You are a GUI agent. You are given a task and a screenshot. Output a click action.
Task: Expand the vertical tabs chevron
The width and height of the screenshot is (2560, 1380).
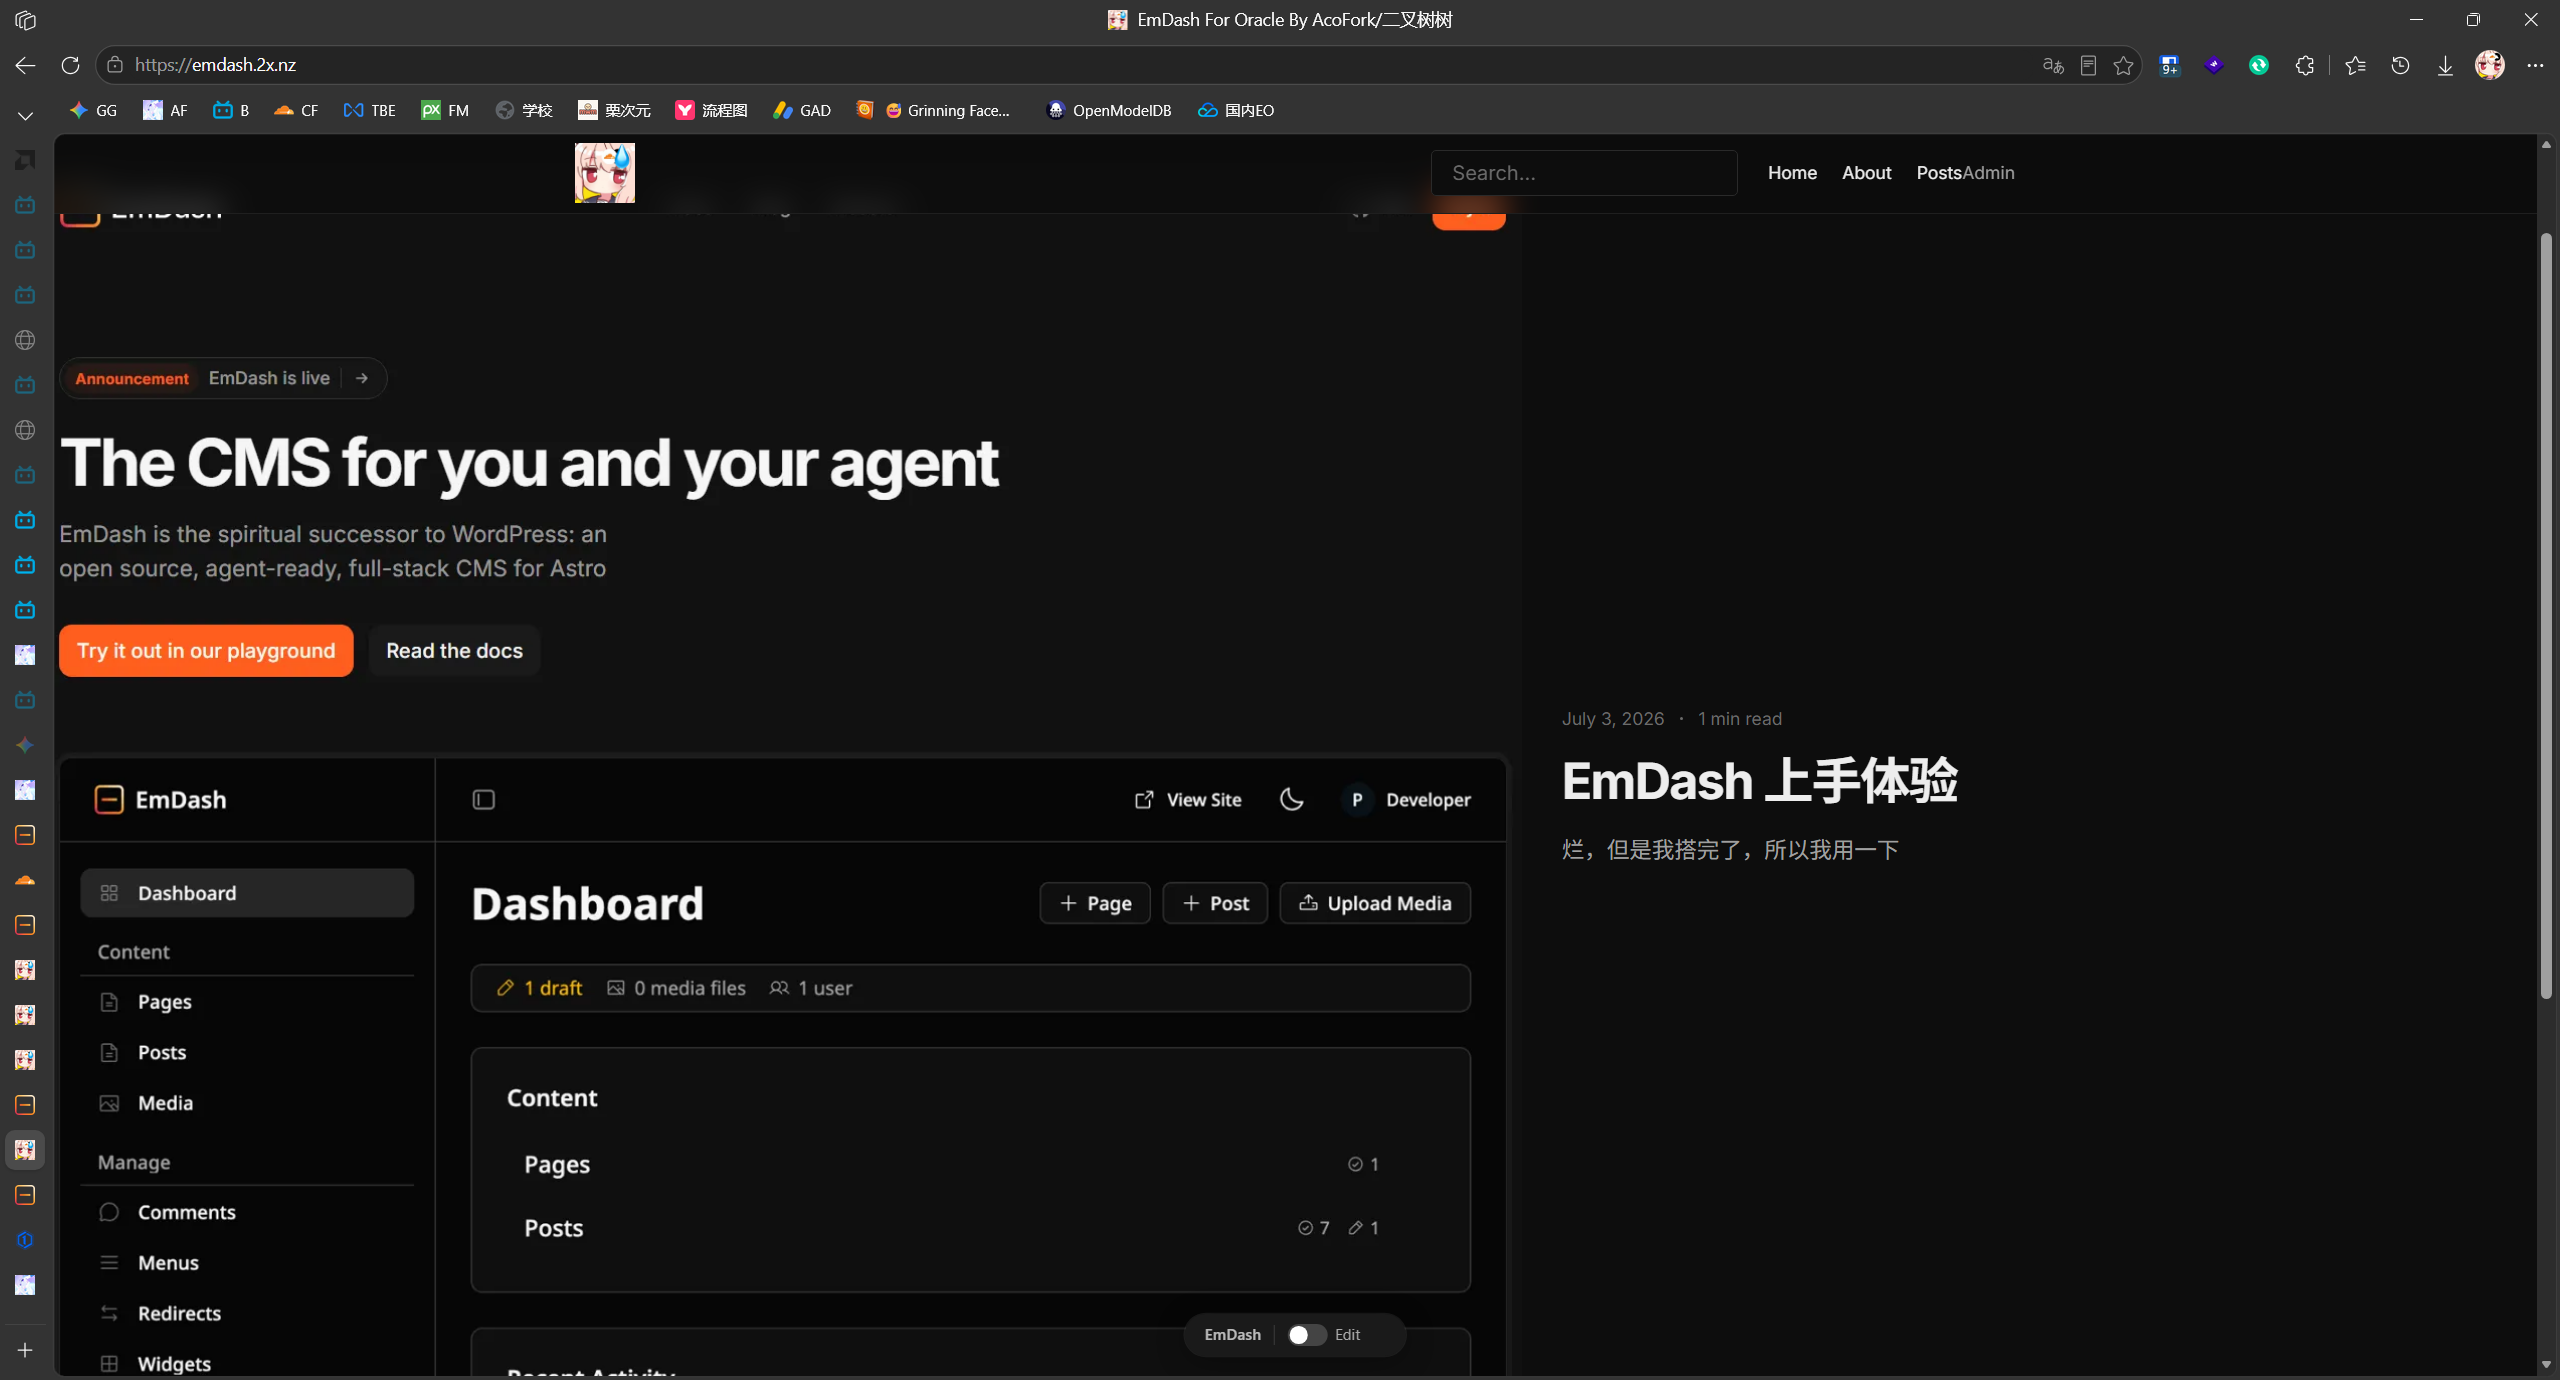tap(25, 116)
